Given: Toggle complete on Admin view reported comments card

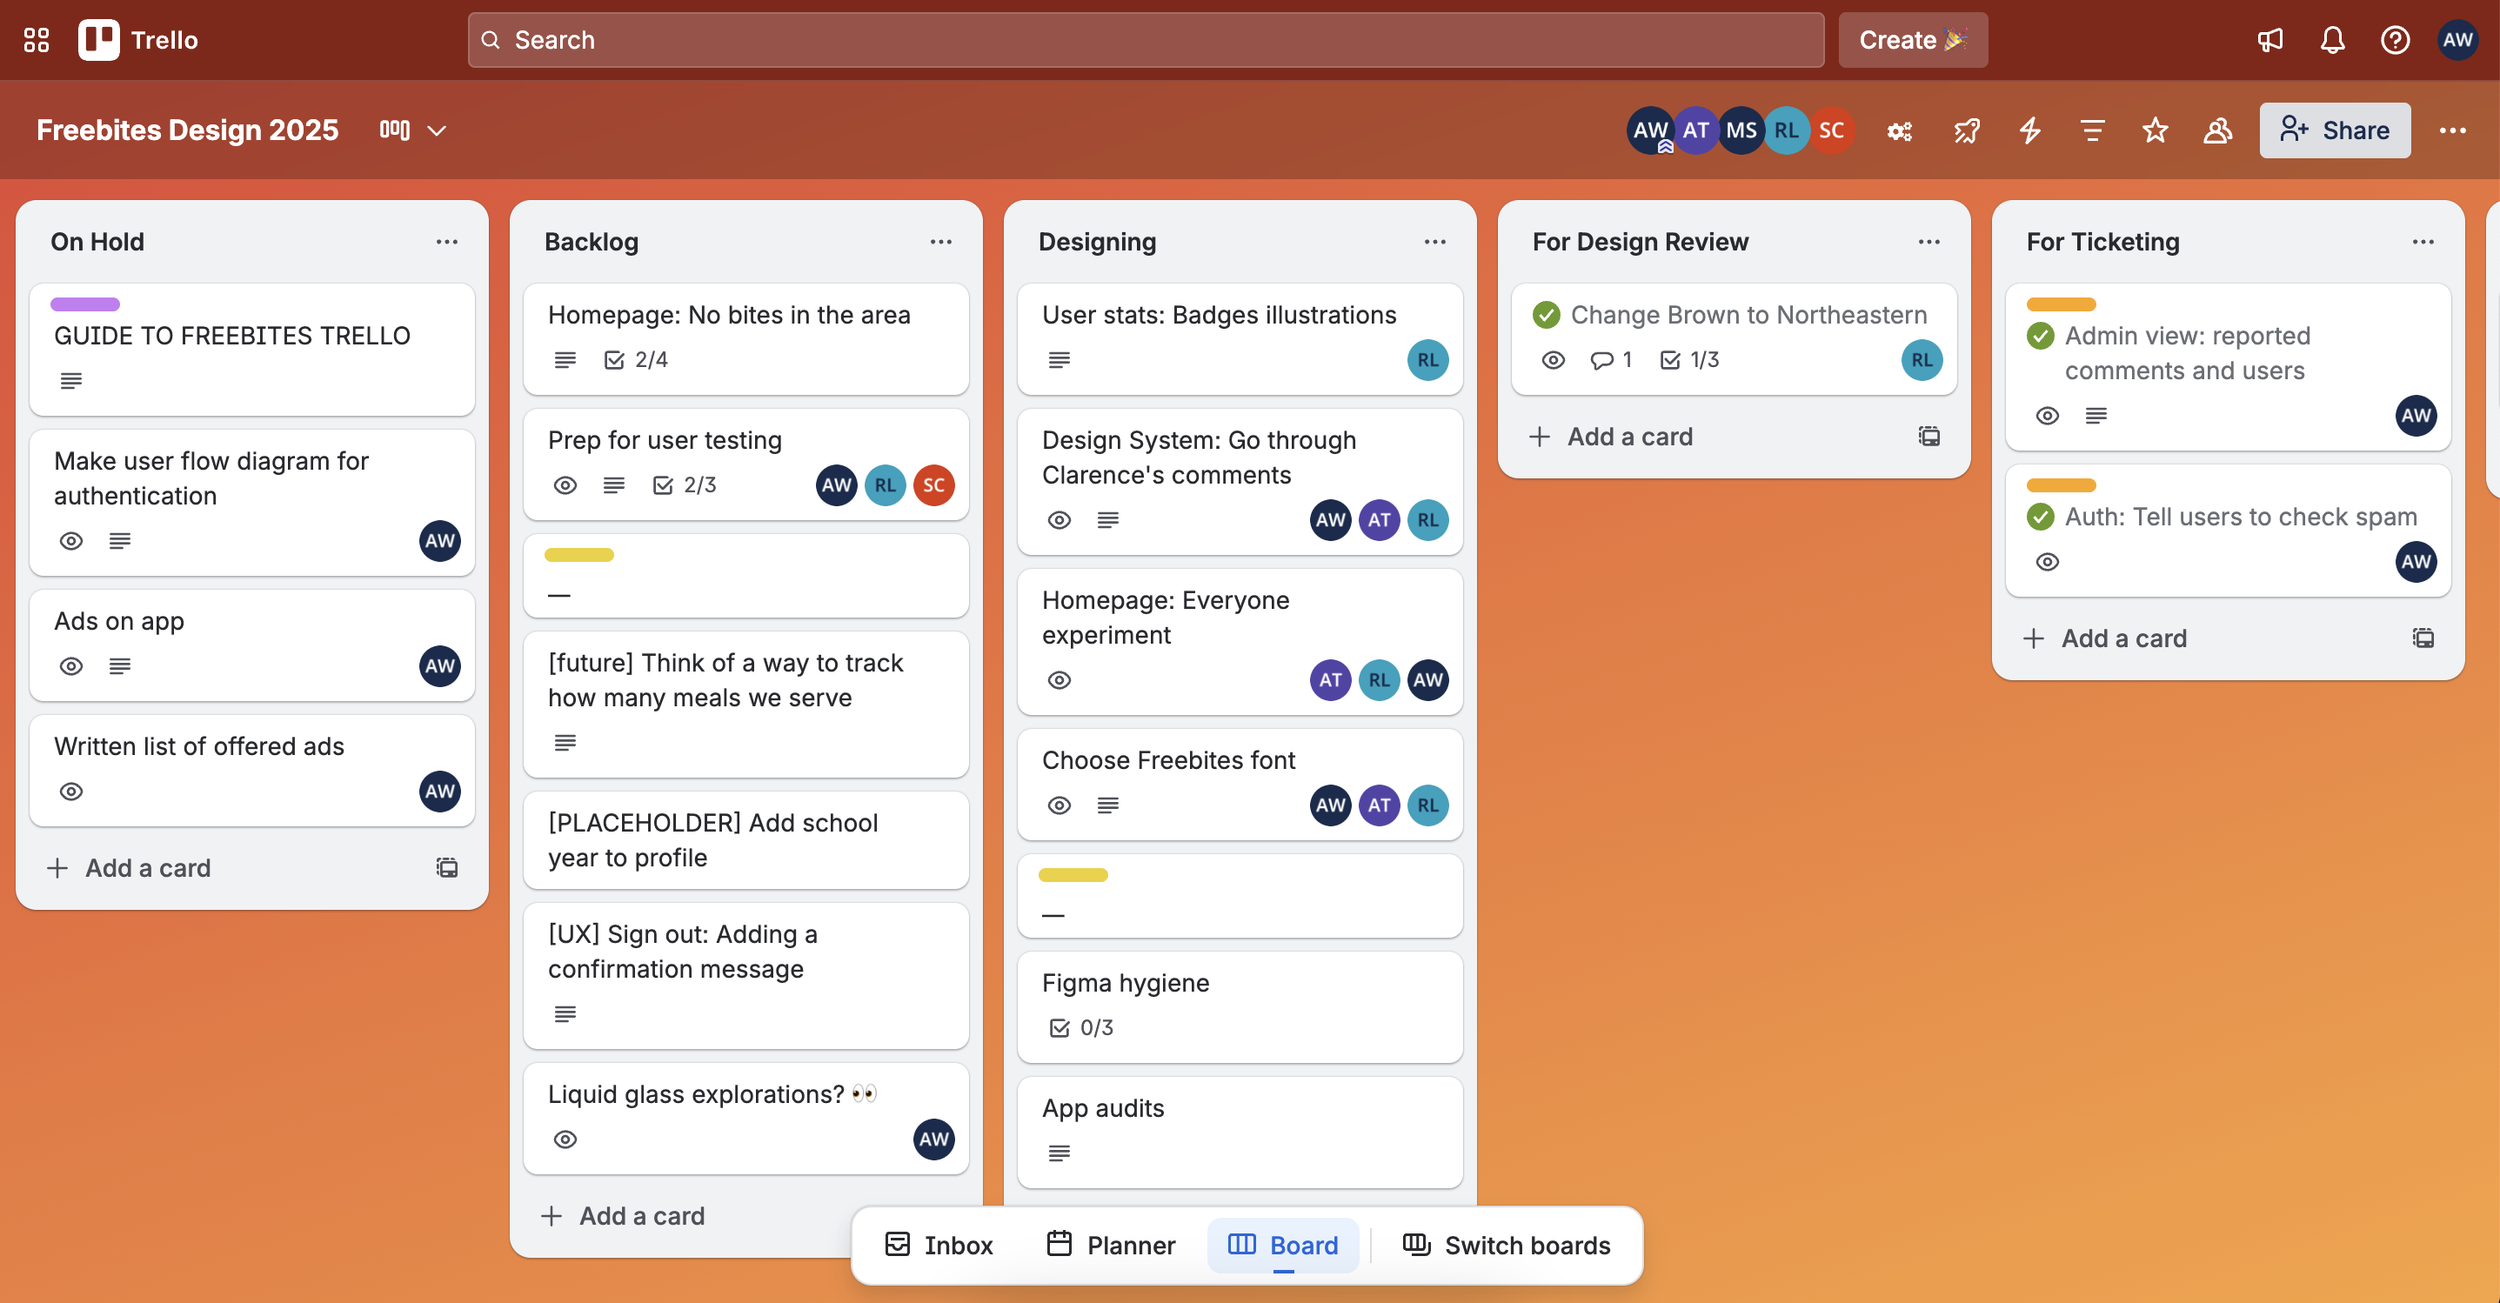Looking at the screenshot, I should click(2040, 336).
